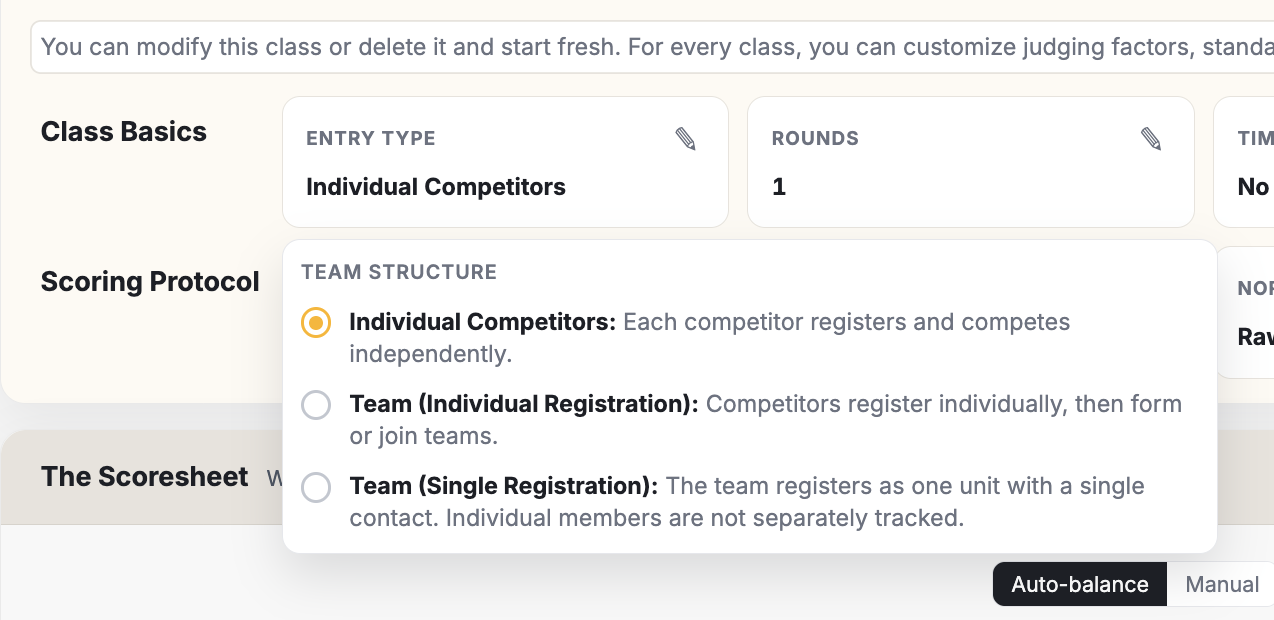This screenshot has width=1274, height=620.
Task: Click the pencil icon on Entry Type card
Action: [x=685, y=139]
